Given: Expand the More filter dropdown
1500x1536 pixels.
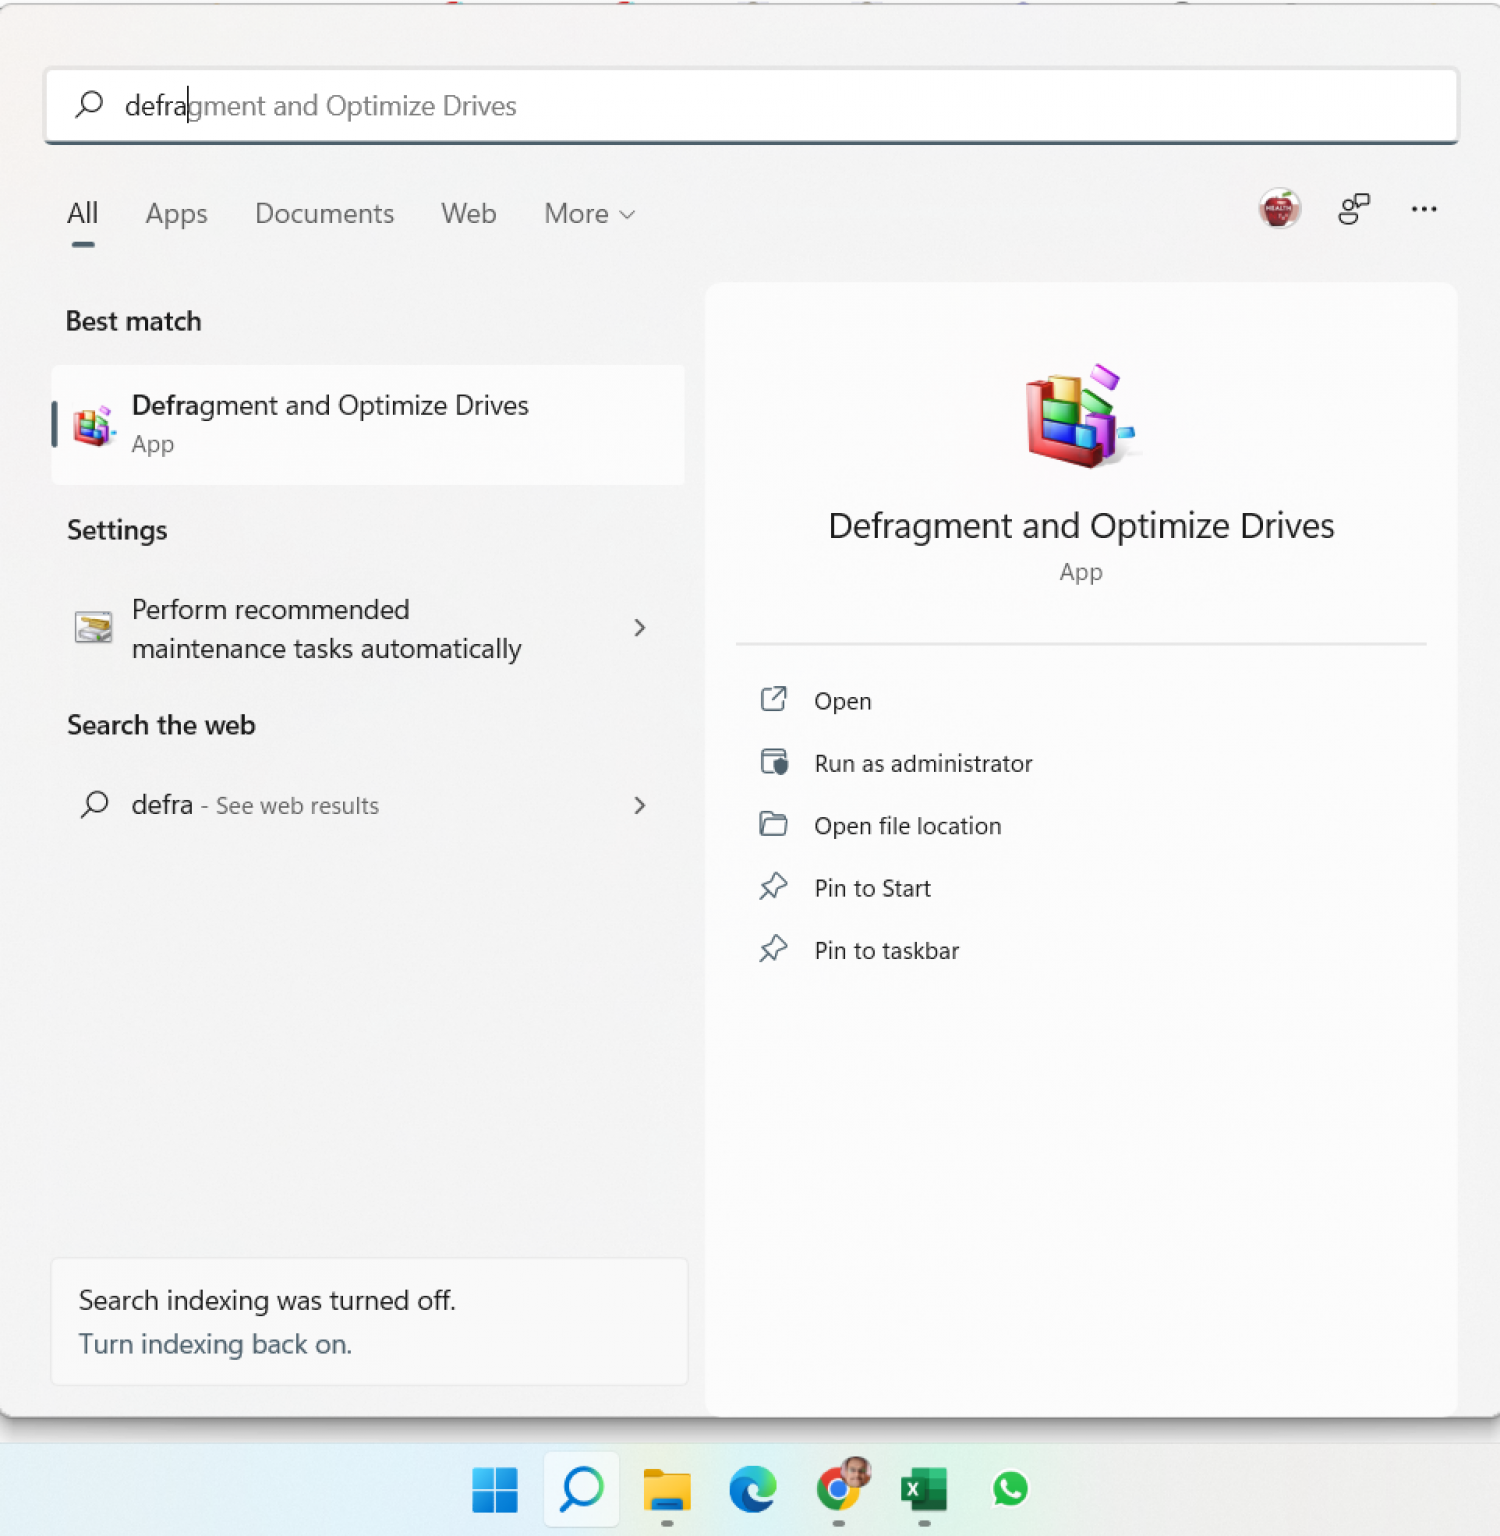Looking at the screenshot, I should tap(589, 214).
